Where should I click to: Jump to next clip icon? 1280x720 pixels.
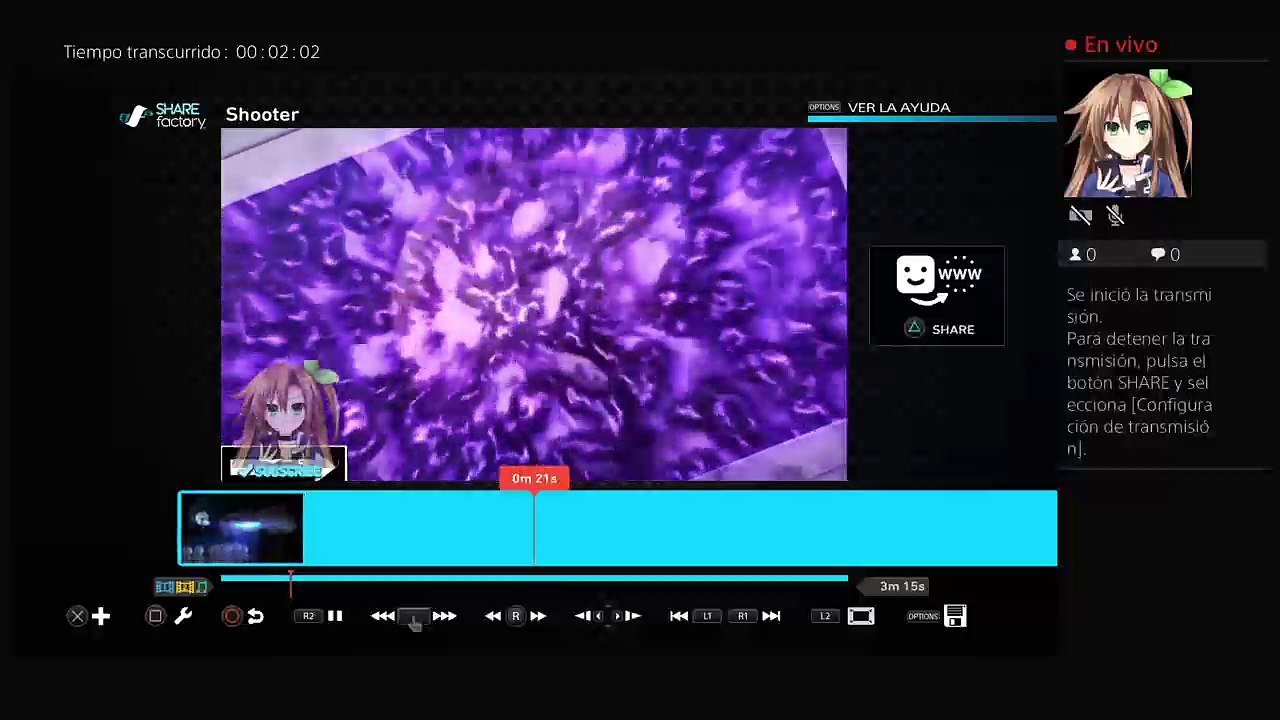click(771, 616)
